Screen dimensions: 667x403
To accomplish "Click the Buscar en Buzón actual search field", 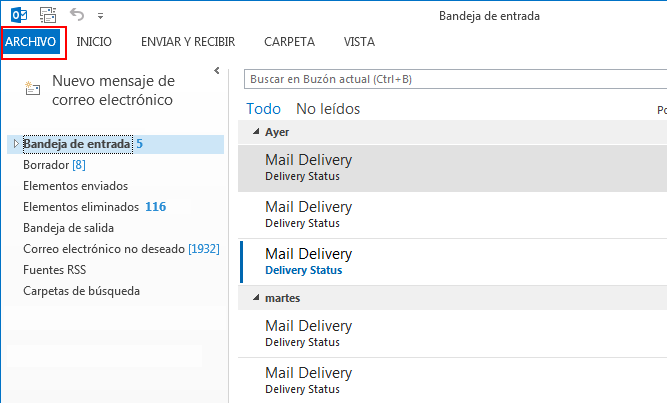I will 450,78.
